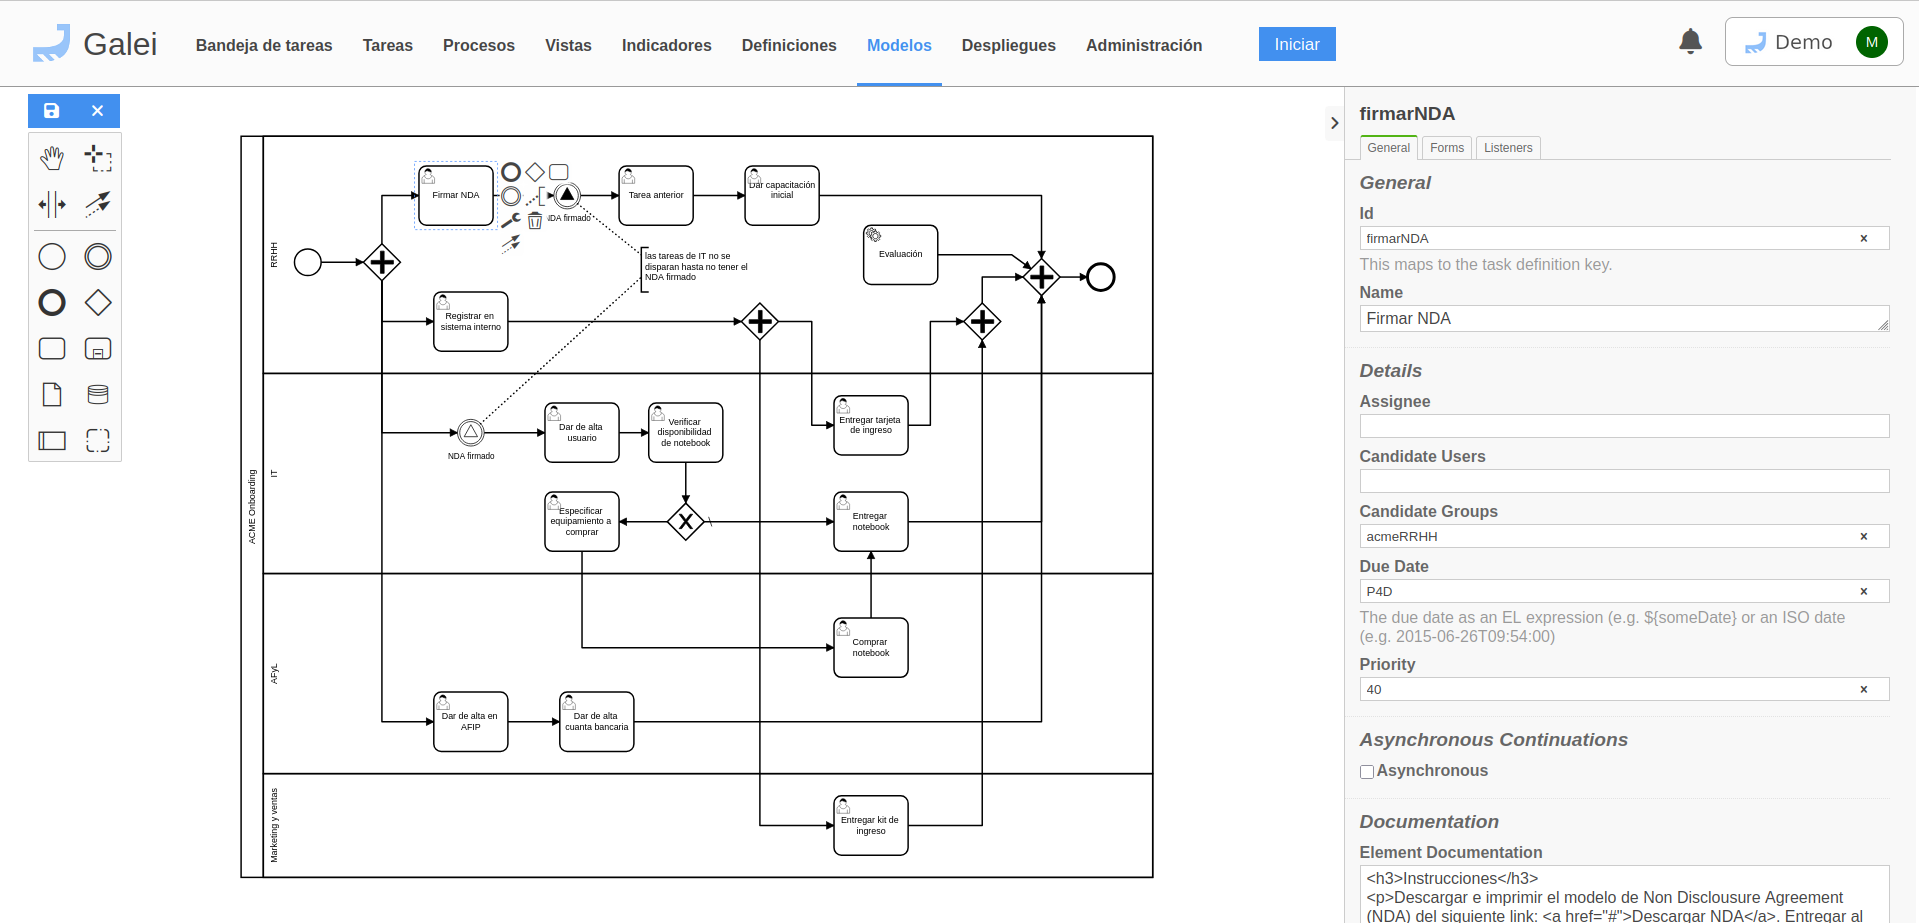Activate the Lasso selection tool

click(98, 158)
